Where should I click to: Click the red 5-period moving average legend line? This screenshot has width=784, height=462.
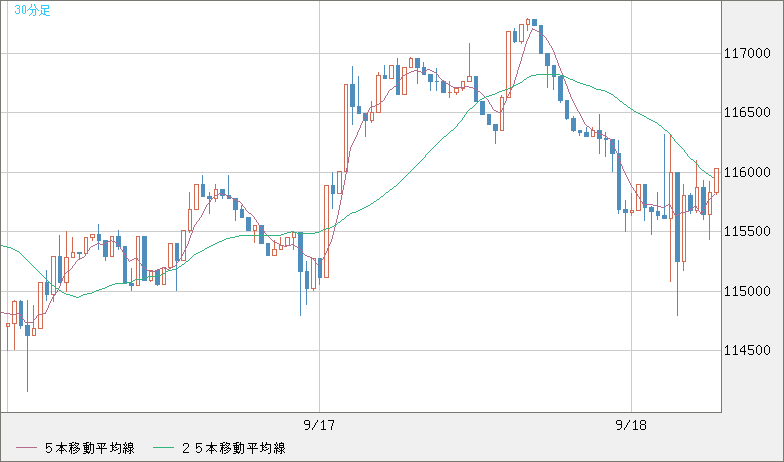pos(26,448)
